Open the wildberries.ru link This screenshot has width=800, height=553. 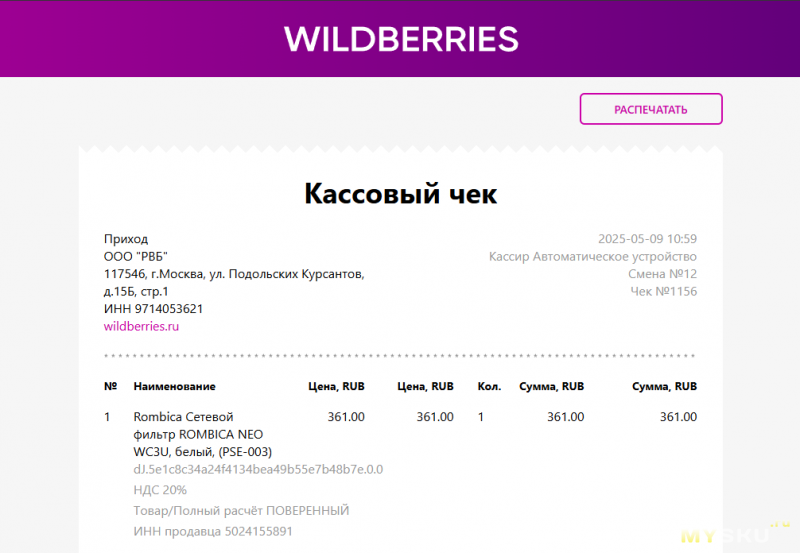tap(141, 326)
